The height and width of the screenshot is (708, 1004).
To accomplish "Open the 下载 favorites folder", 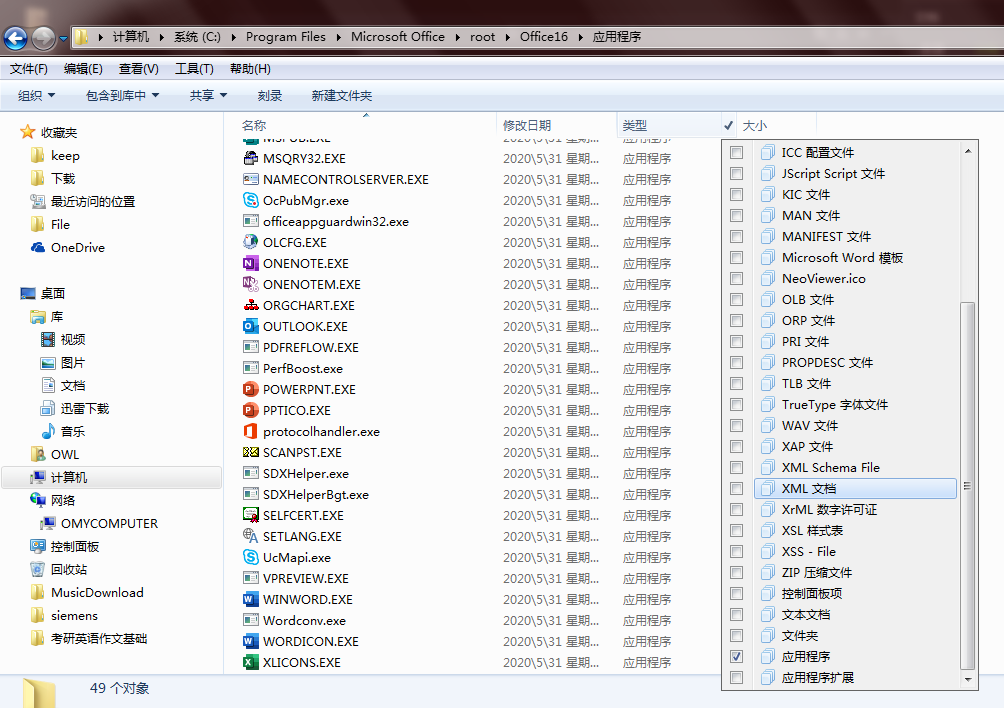I will [63, 179].
